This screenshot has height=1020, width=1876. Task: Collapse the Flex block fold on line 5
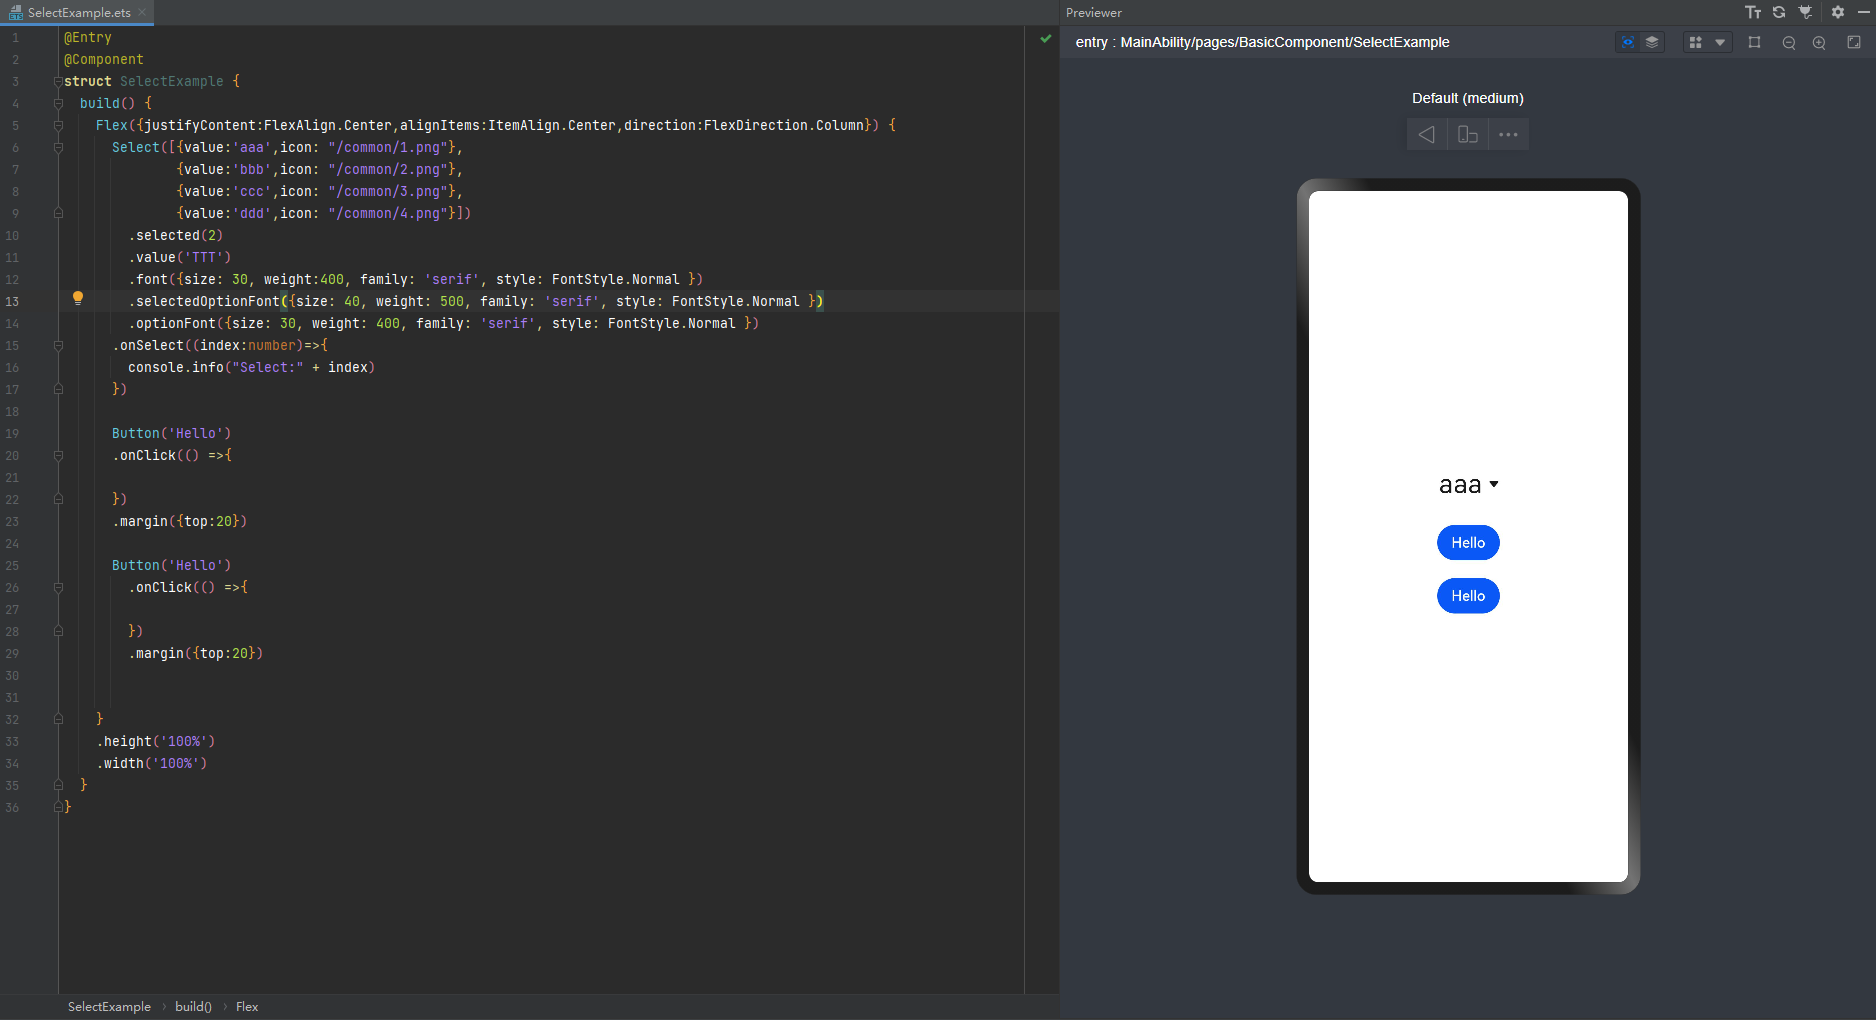point(58,125)
